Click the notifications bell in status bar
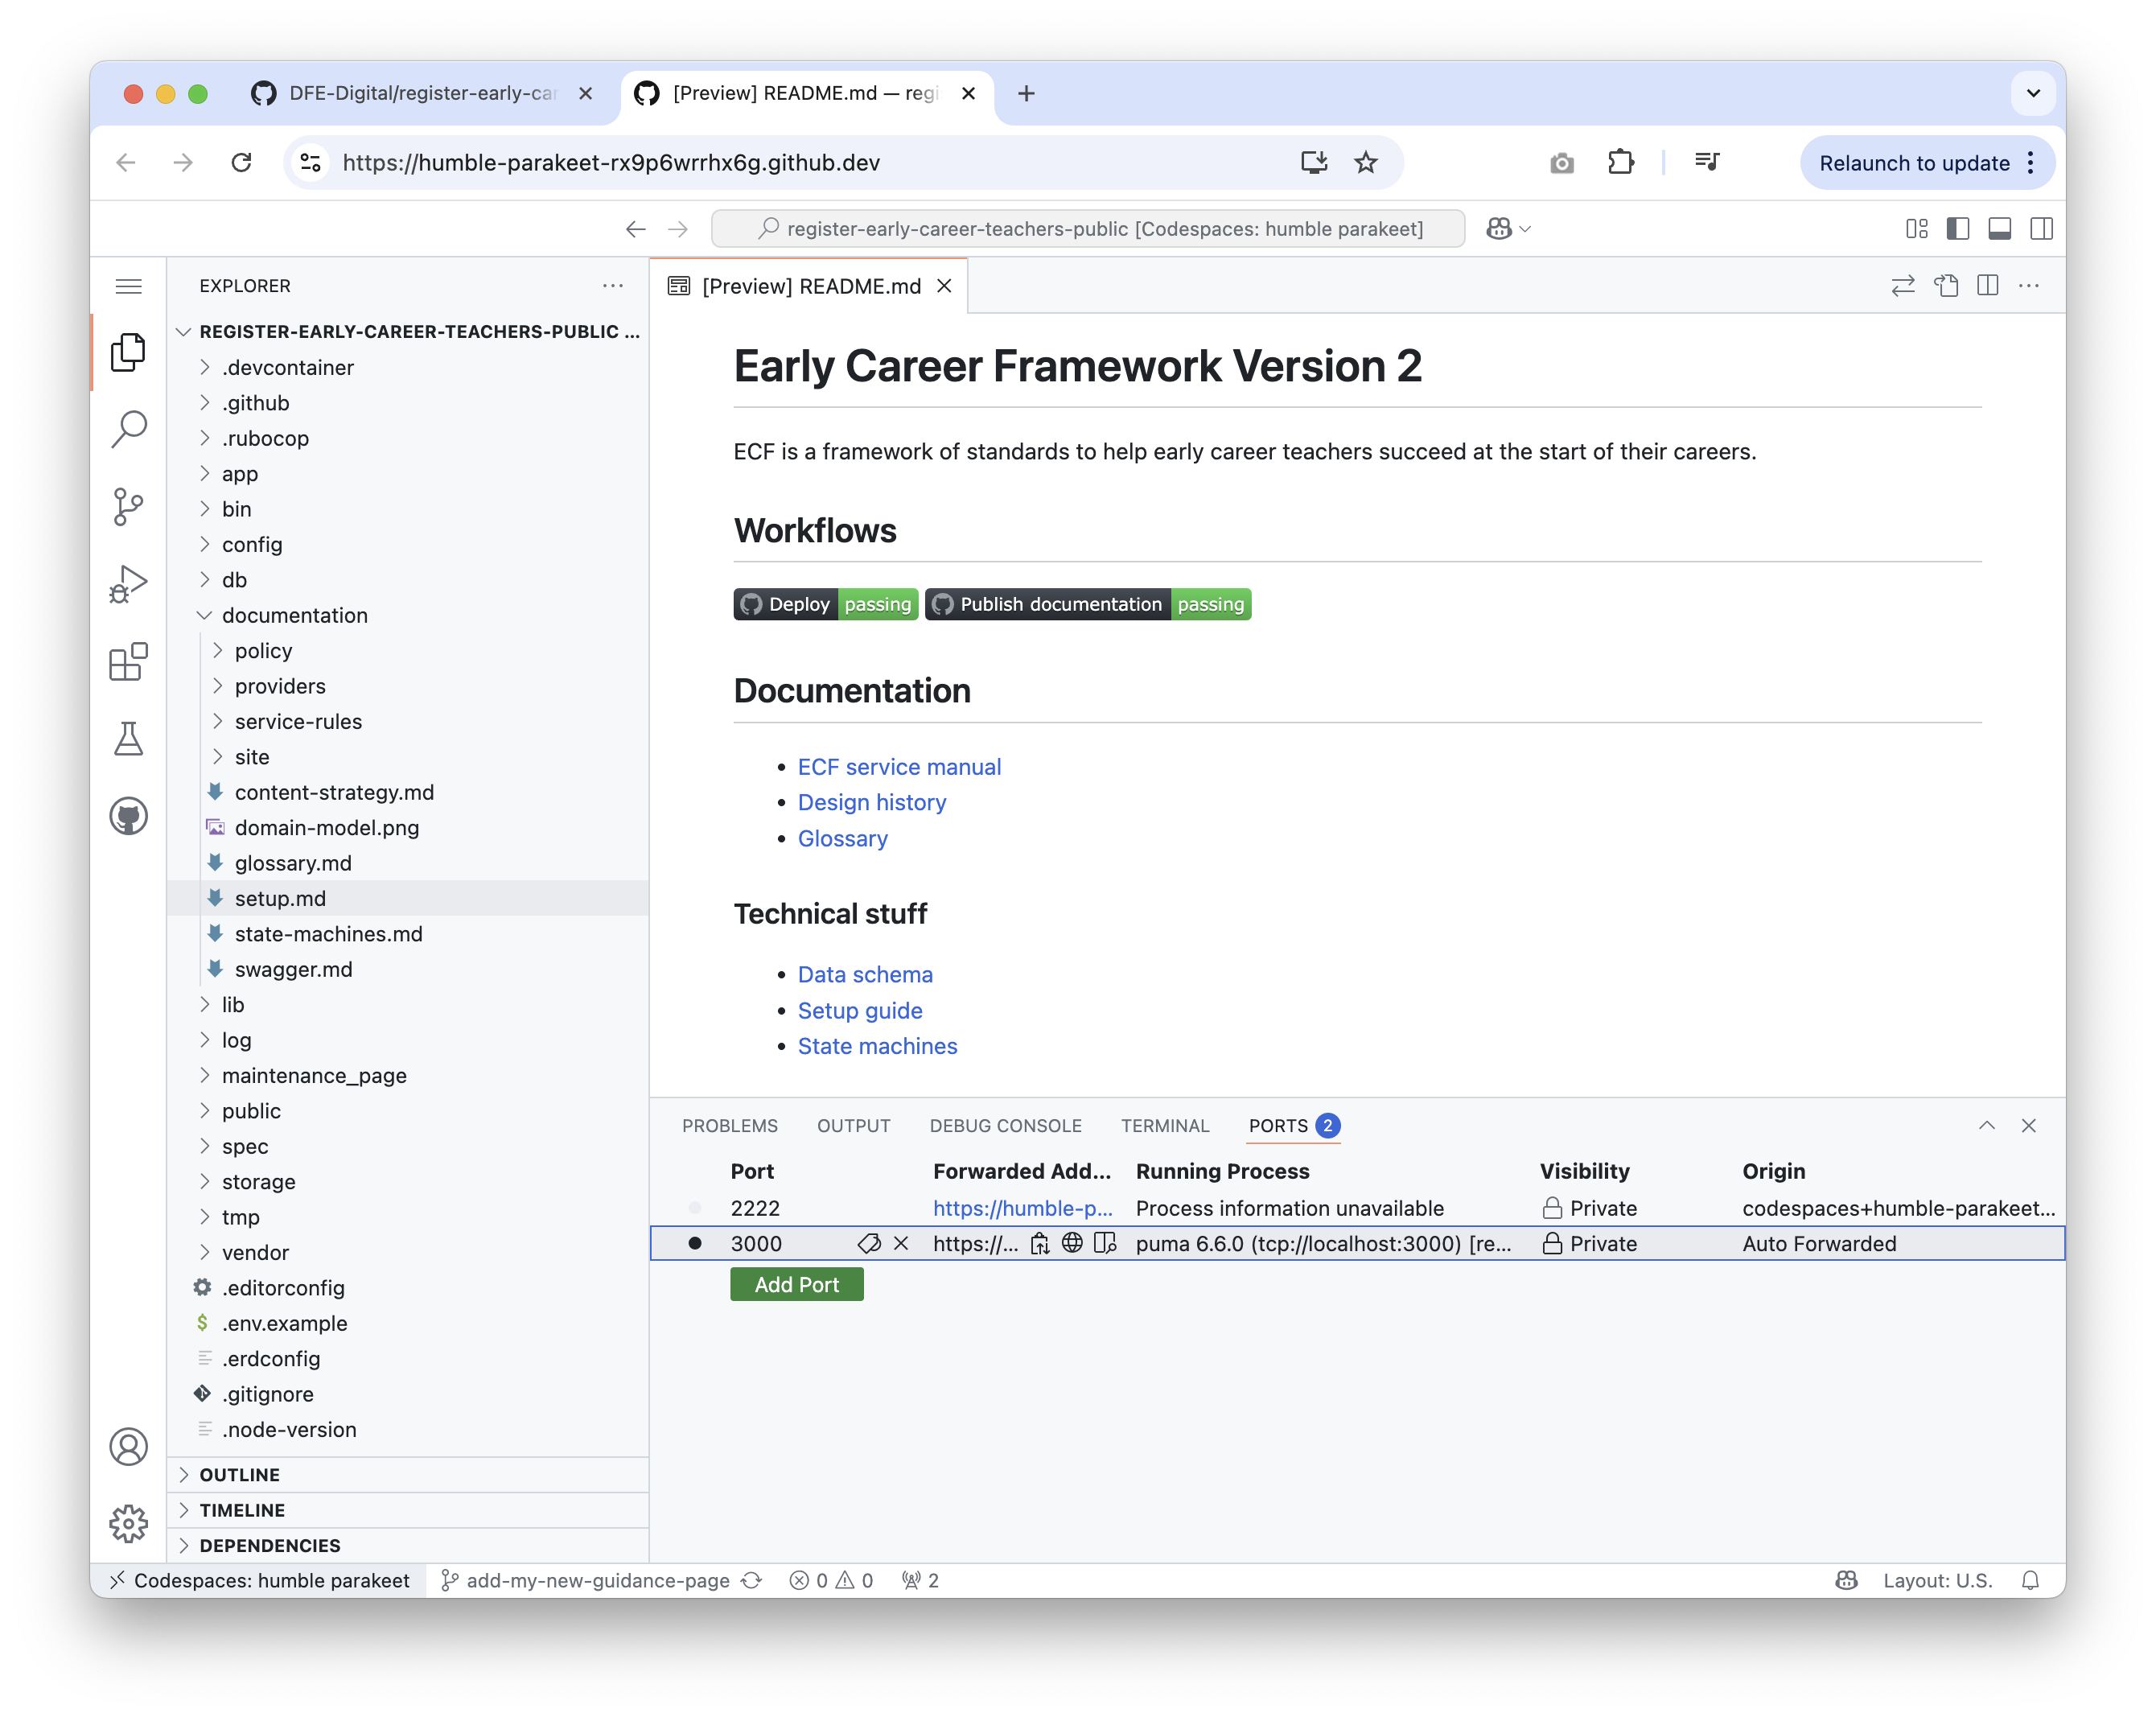Viewport: 2156px width, 1717px height. [2030, 1580]
